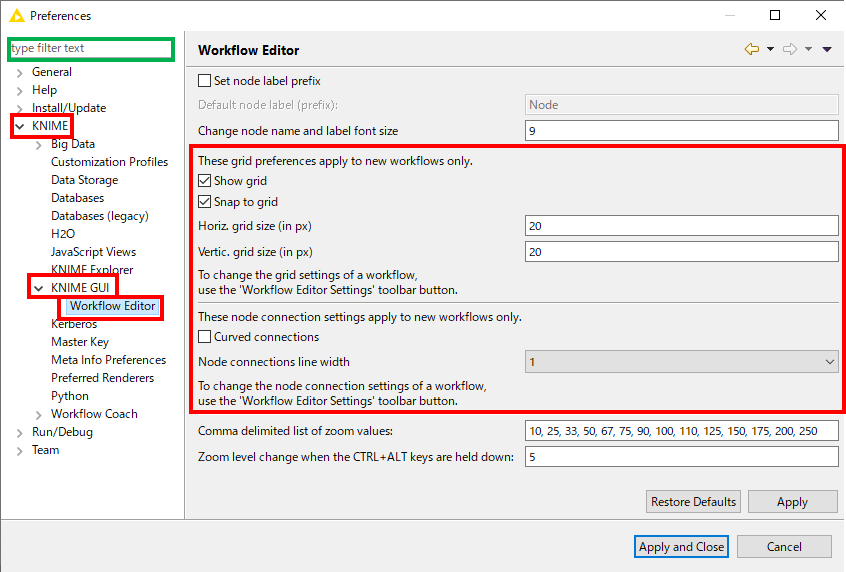Open the forward history dropdown arrow
846x572 pixels.
point(808,49)
